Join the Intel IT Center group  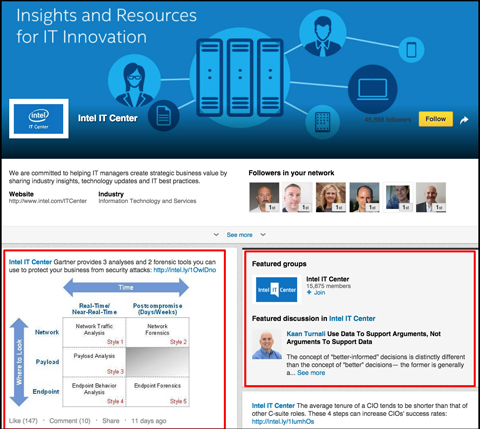click(x=319, y=293)
